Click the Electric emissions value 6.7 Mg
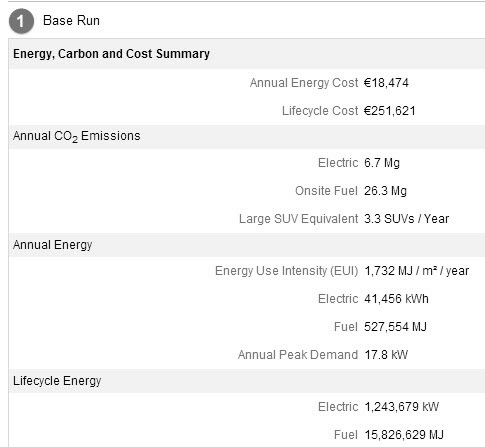The width and height of the screenshot is (485, 447). tap(382, 163)
